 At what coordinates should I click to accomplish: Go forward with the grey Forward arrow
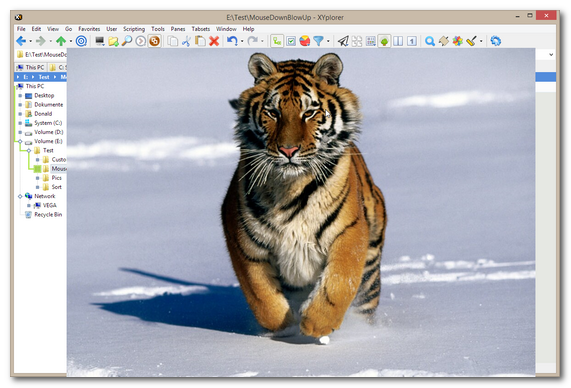41,41
